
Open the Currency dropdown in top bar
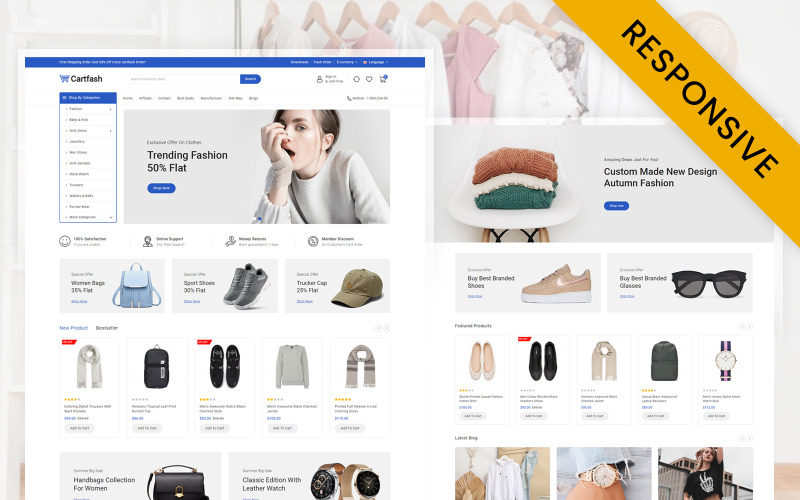coord(347,62)
